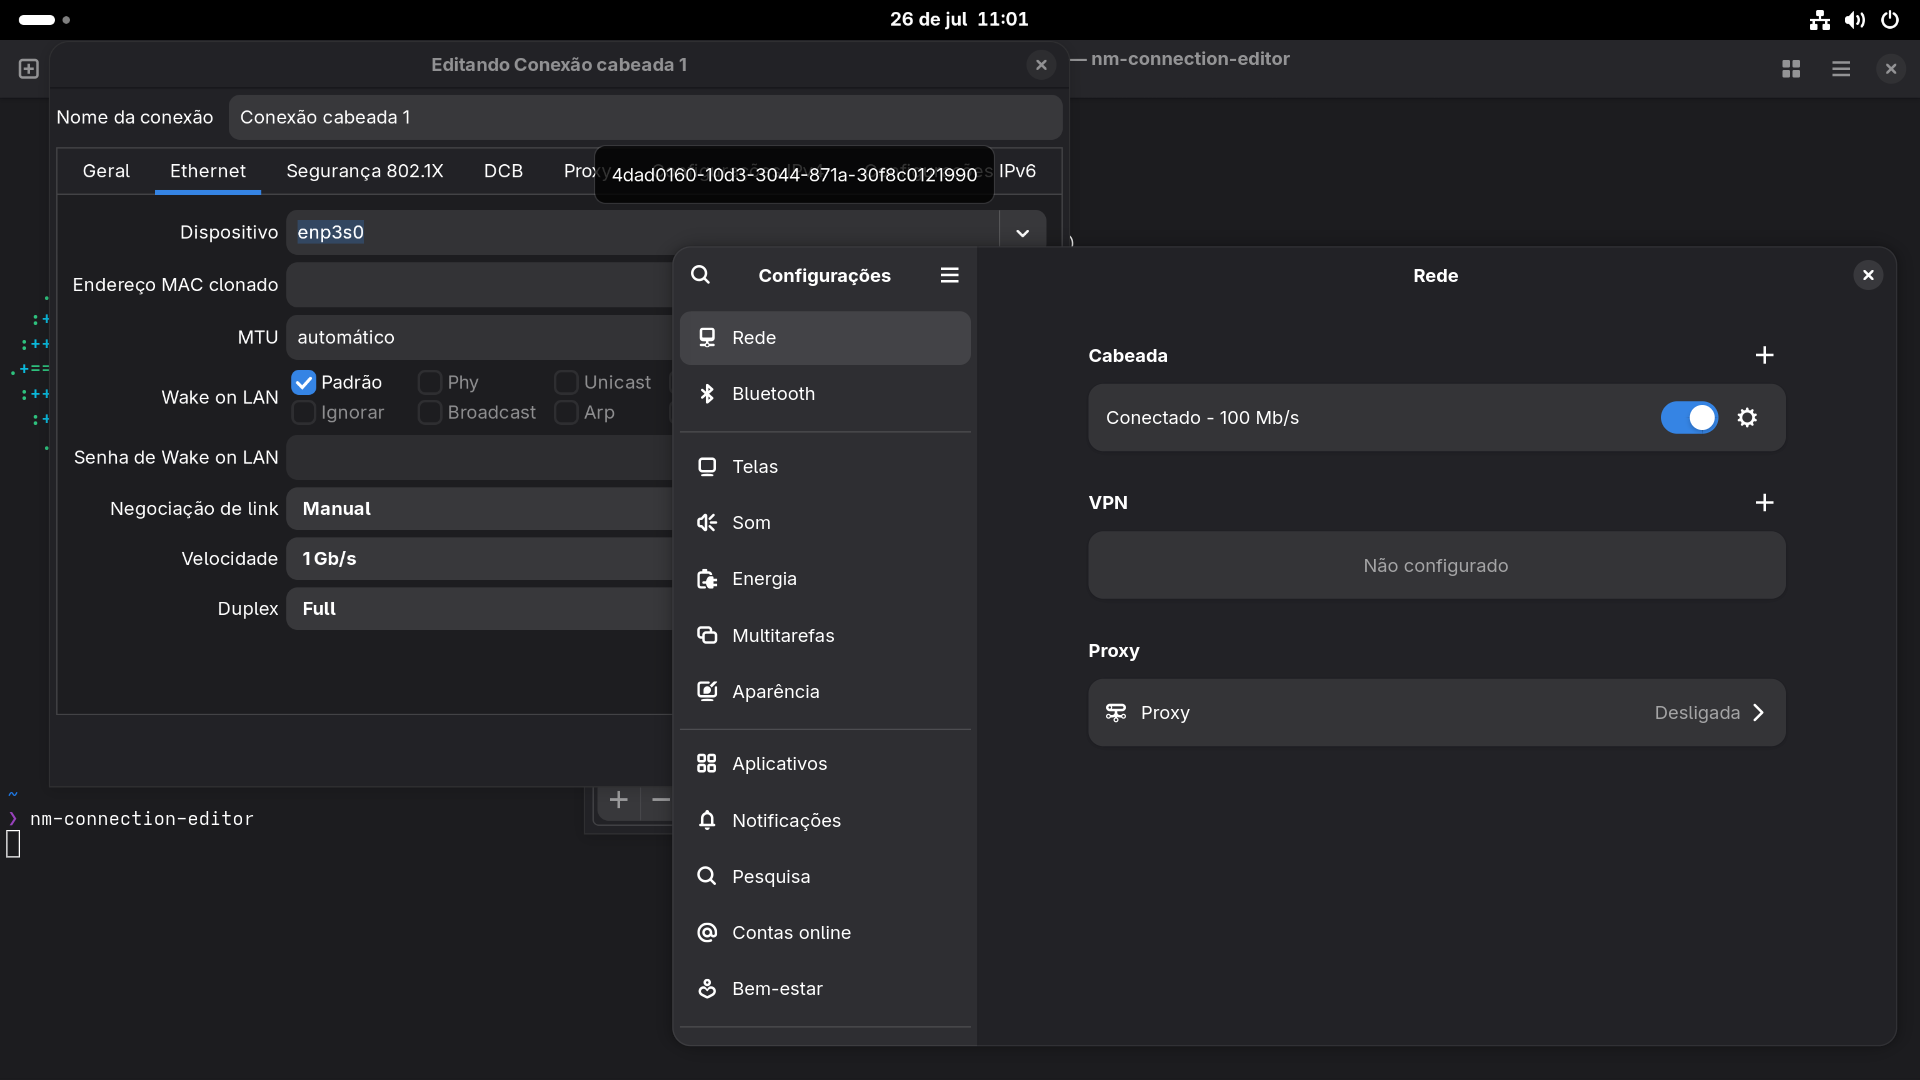Switch to the Segurança 802.1X tab
Image resolution: width=1920 pixels, height=1080 pixels.
[x=364, y=171]
